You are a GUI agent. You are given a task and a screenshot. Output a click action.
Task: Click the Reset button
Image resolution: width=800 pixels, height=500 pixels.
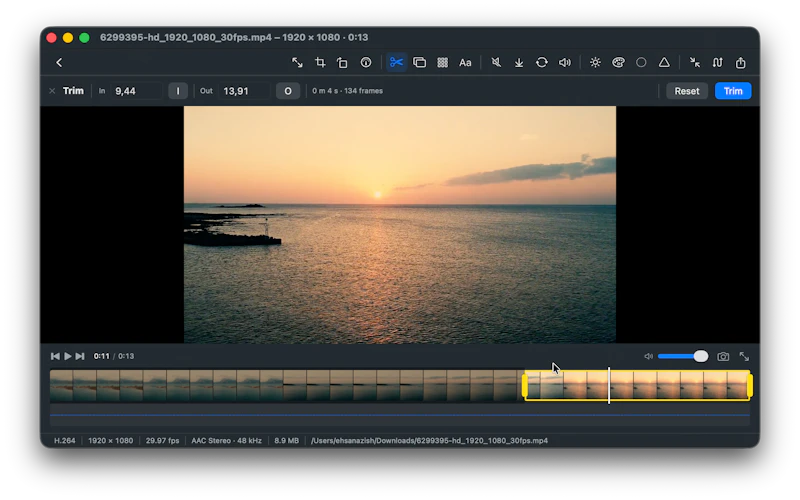pos(687,91)
